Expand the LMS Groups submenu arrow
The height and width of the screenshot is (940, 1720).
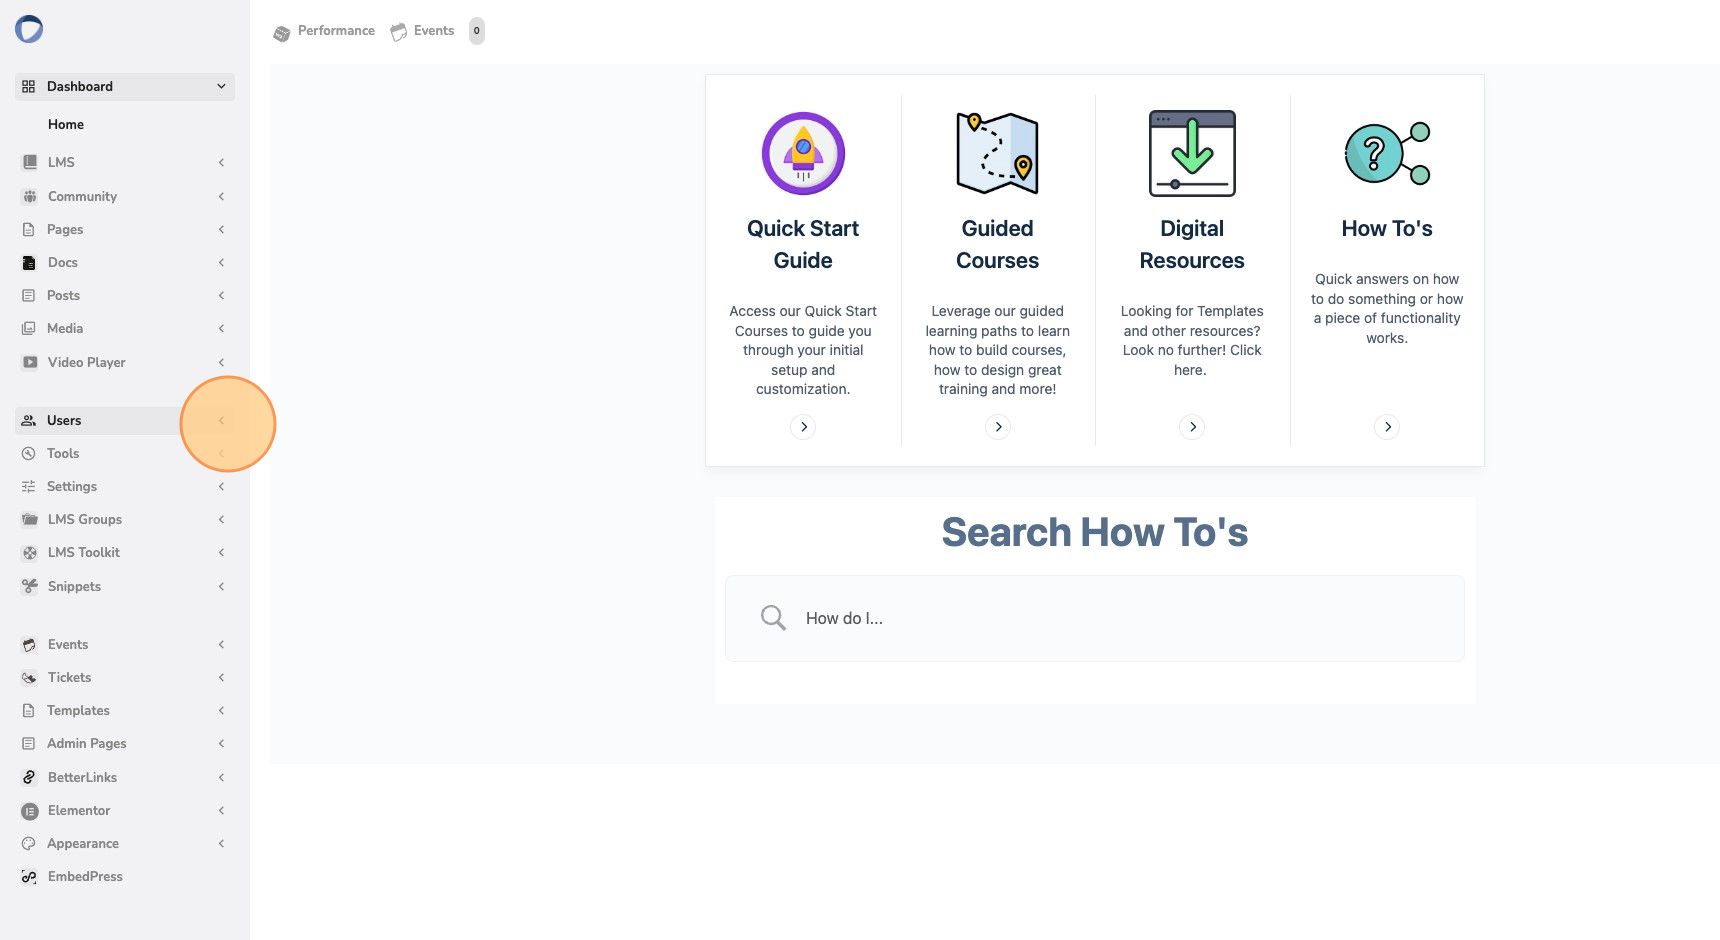(221, 519)
